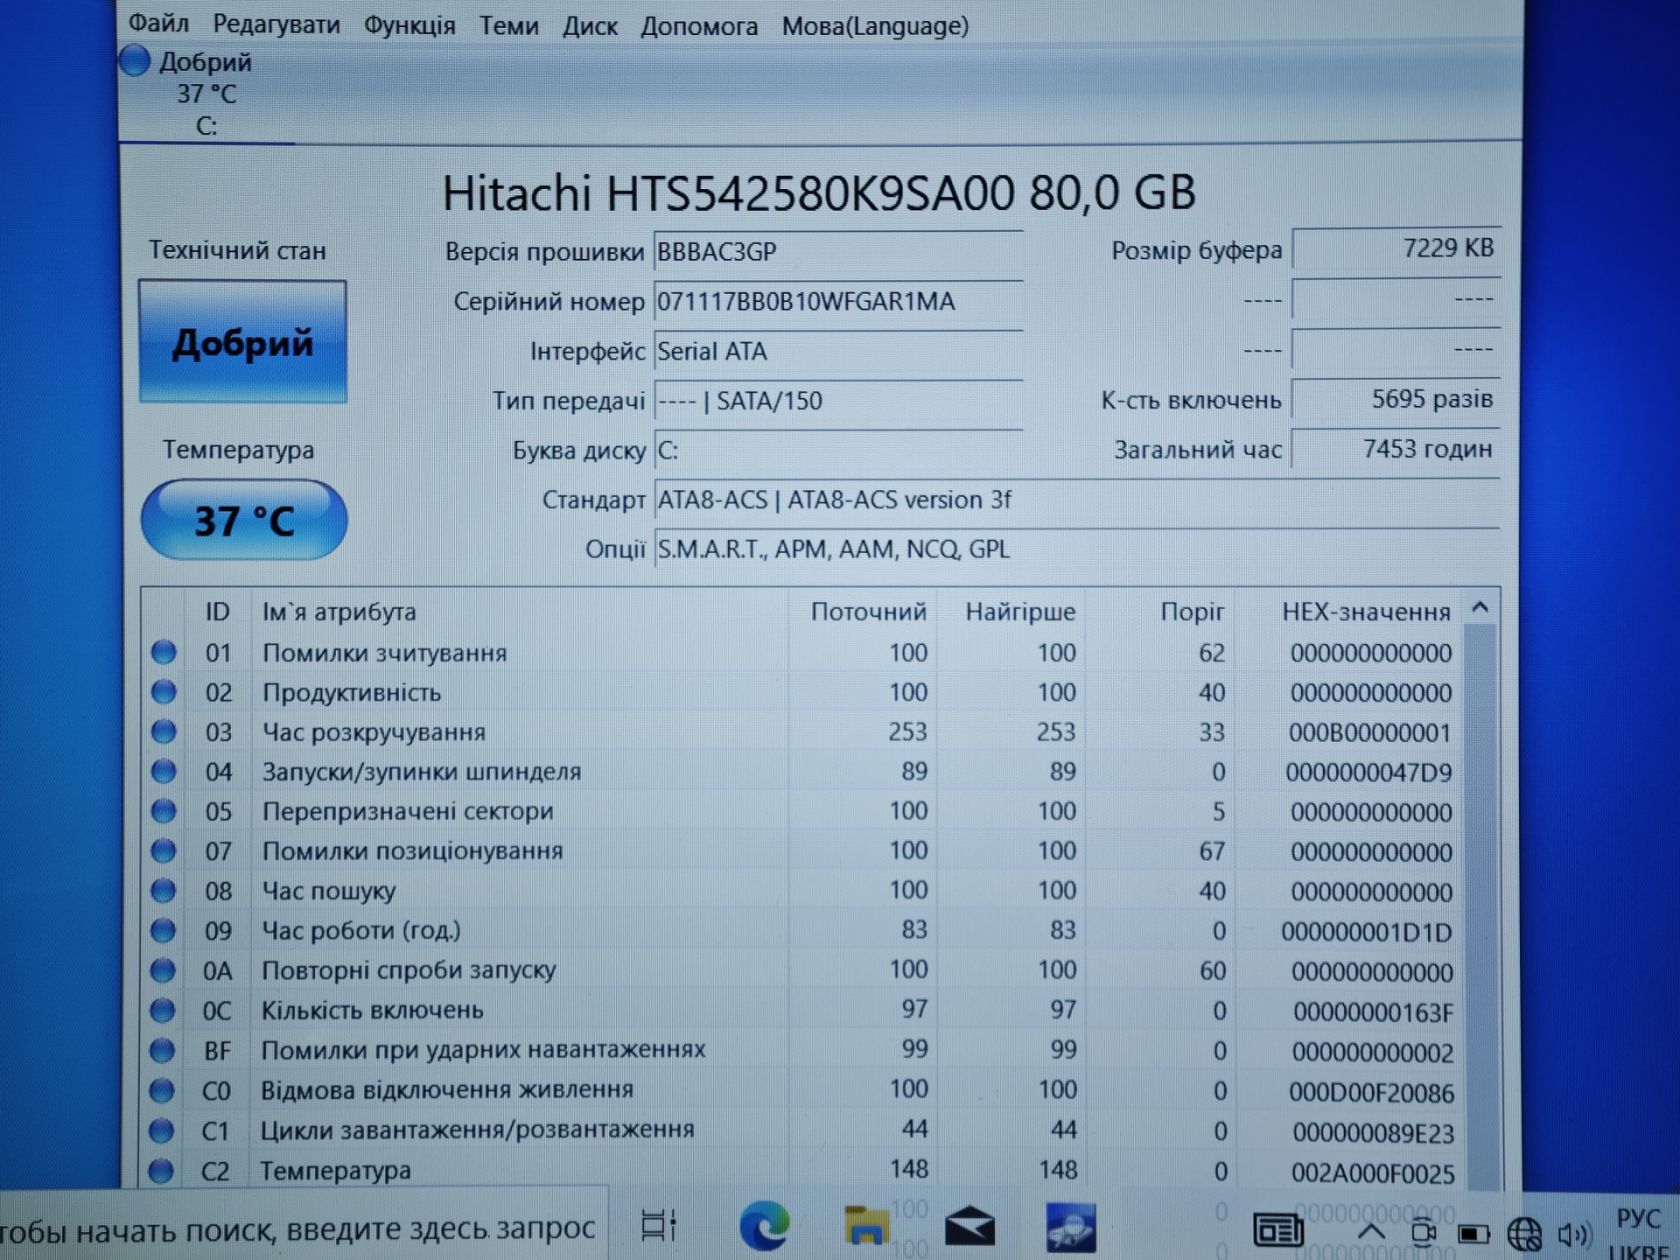The width and height of the screenshot is (1680, 1260).
Task: Click the status dot for Цикли завантаження/розвантаження
Action: point(162,1130)
